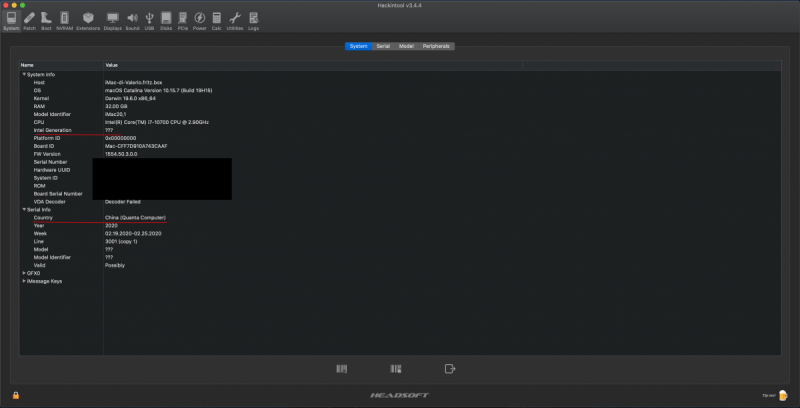Select the Valid row
This screenshot has width=800, height=408.
coord(400,265)
